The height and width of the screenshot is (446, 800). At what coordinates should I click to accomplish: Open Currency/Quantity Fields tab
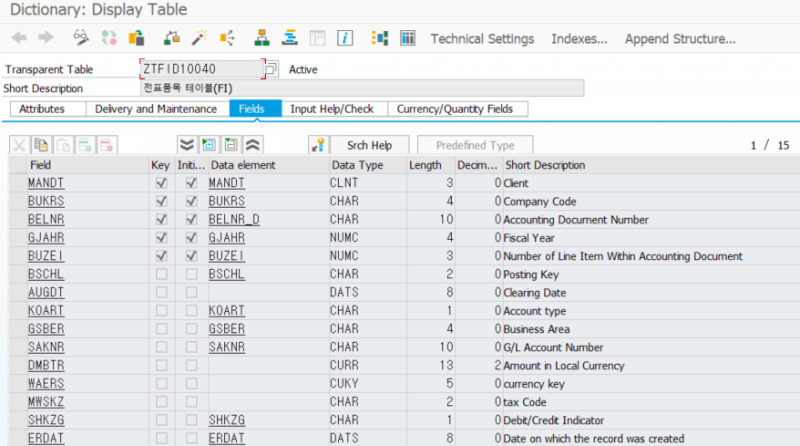coord(458,109)
